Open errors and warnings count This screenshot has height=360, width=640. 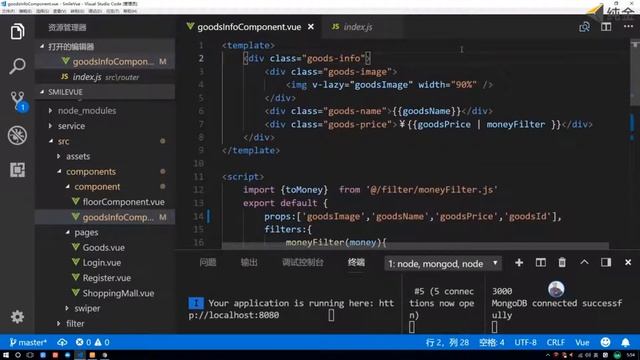tap(92, 342)
